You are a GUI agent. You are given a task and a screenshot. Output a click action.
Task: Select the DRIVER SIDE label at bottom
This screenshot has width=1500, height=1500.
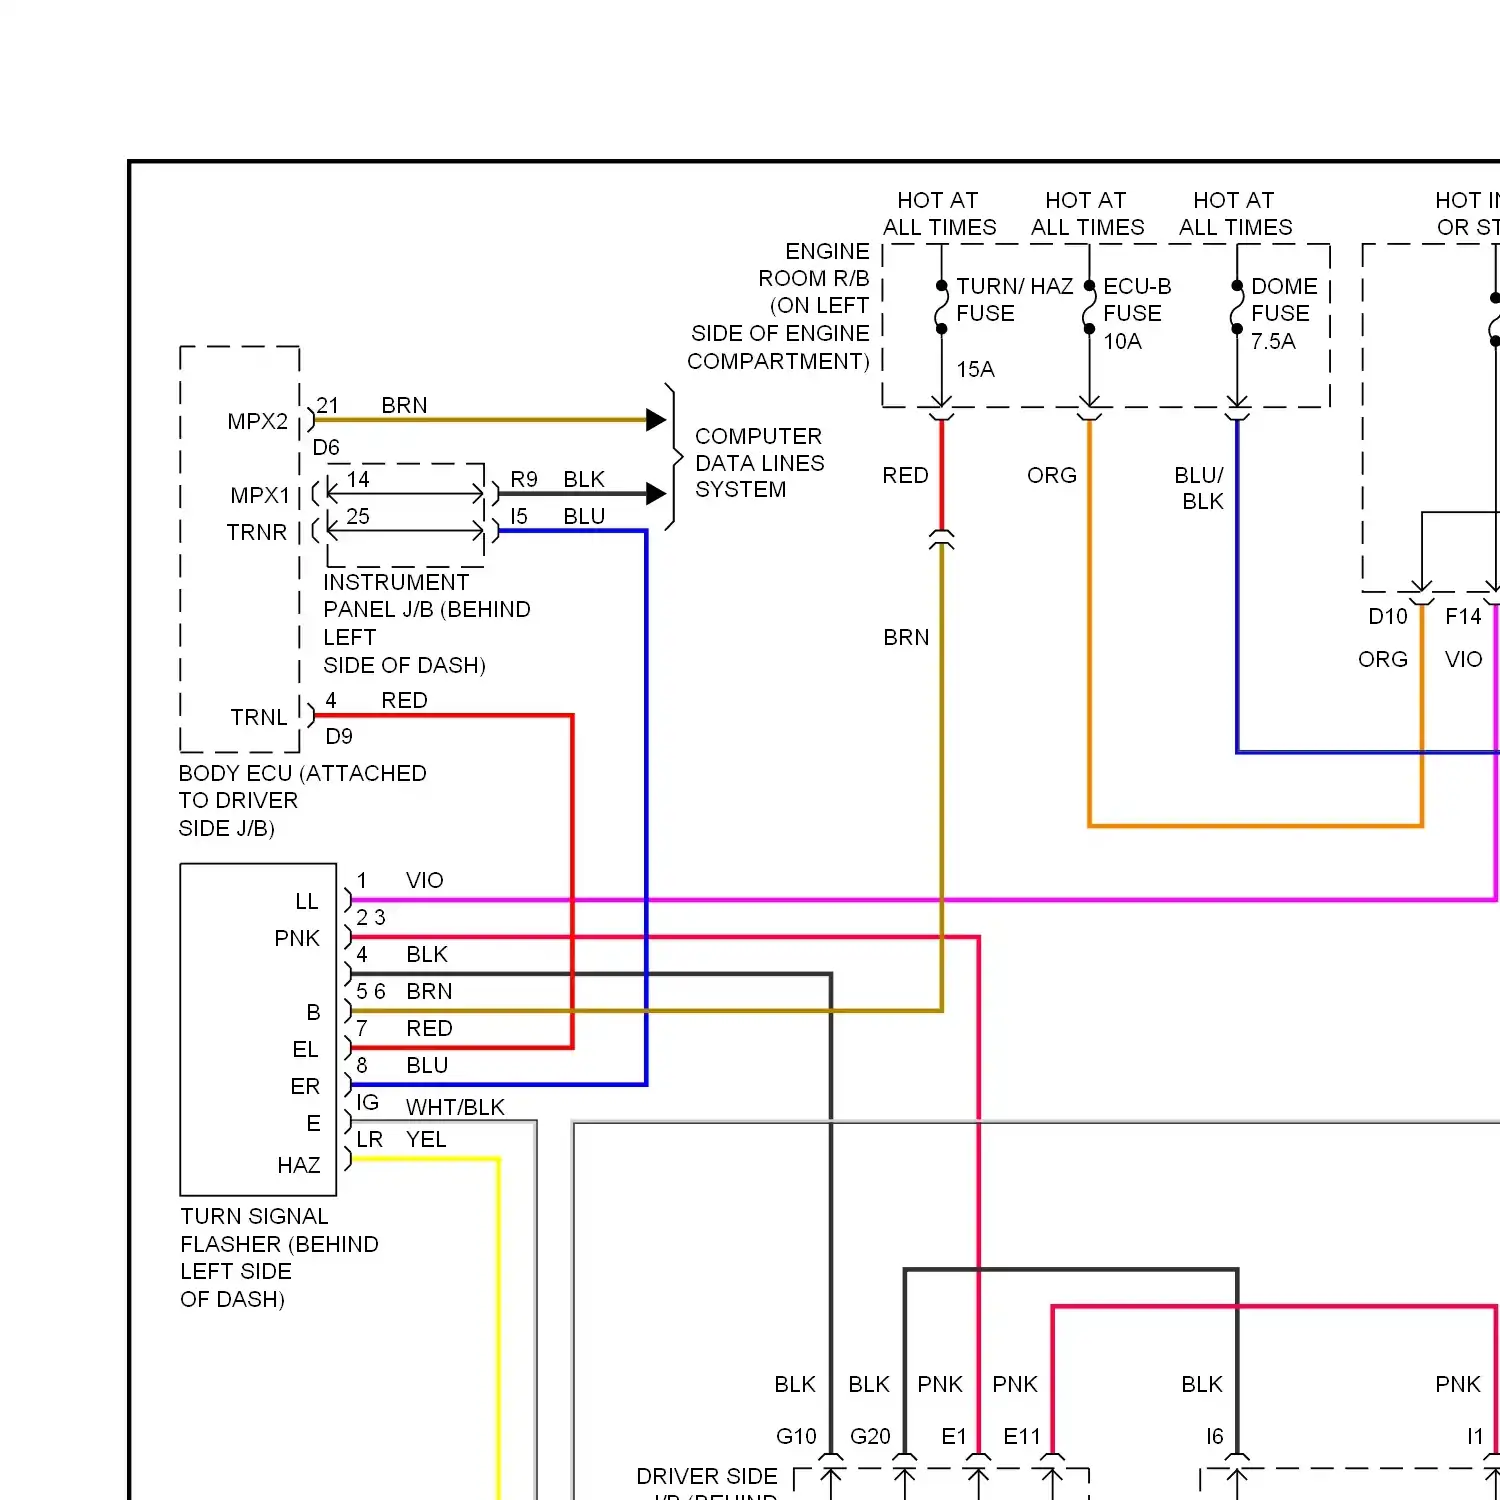point(707,1476)
